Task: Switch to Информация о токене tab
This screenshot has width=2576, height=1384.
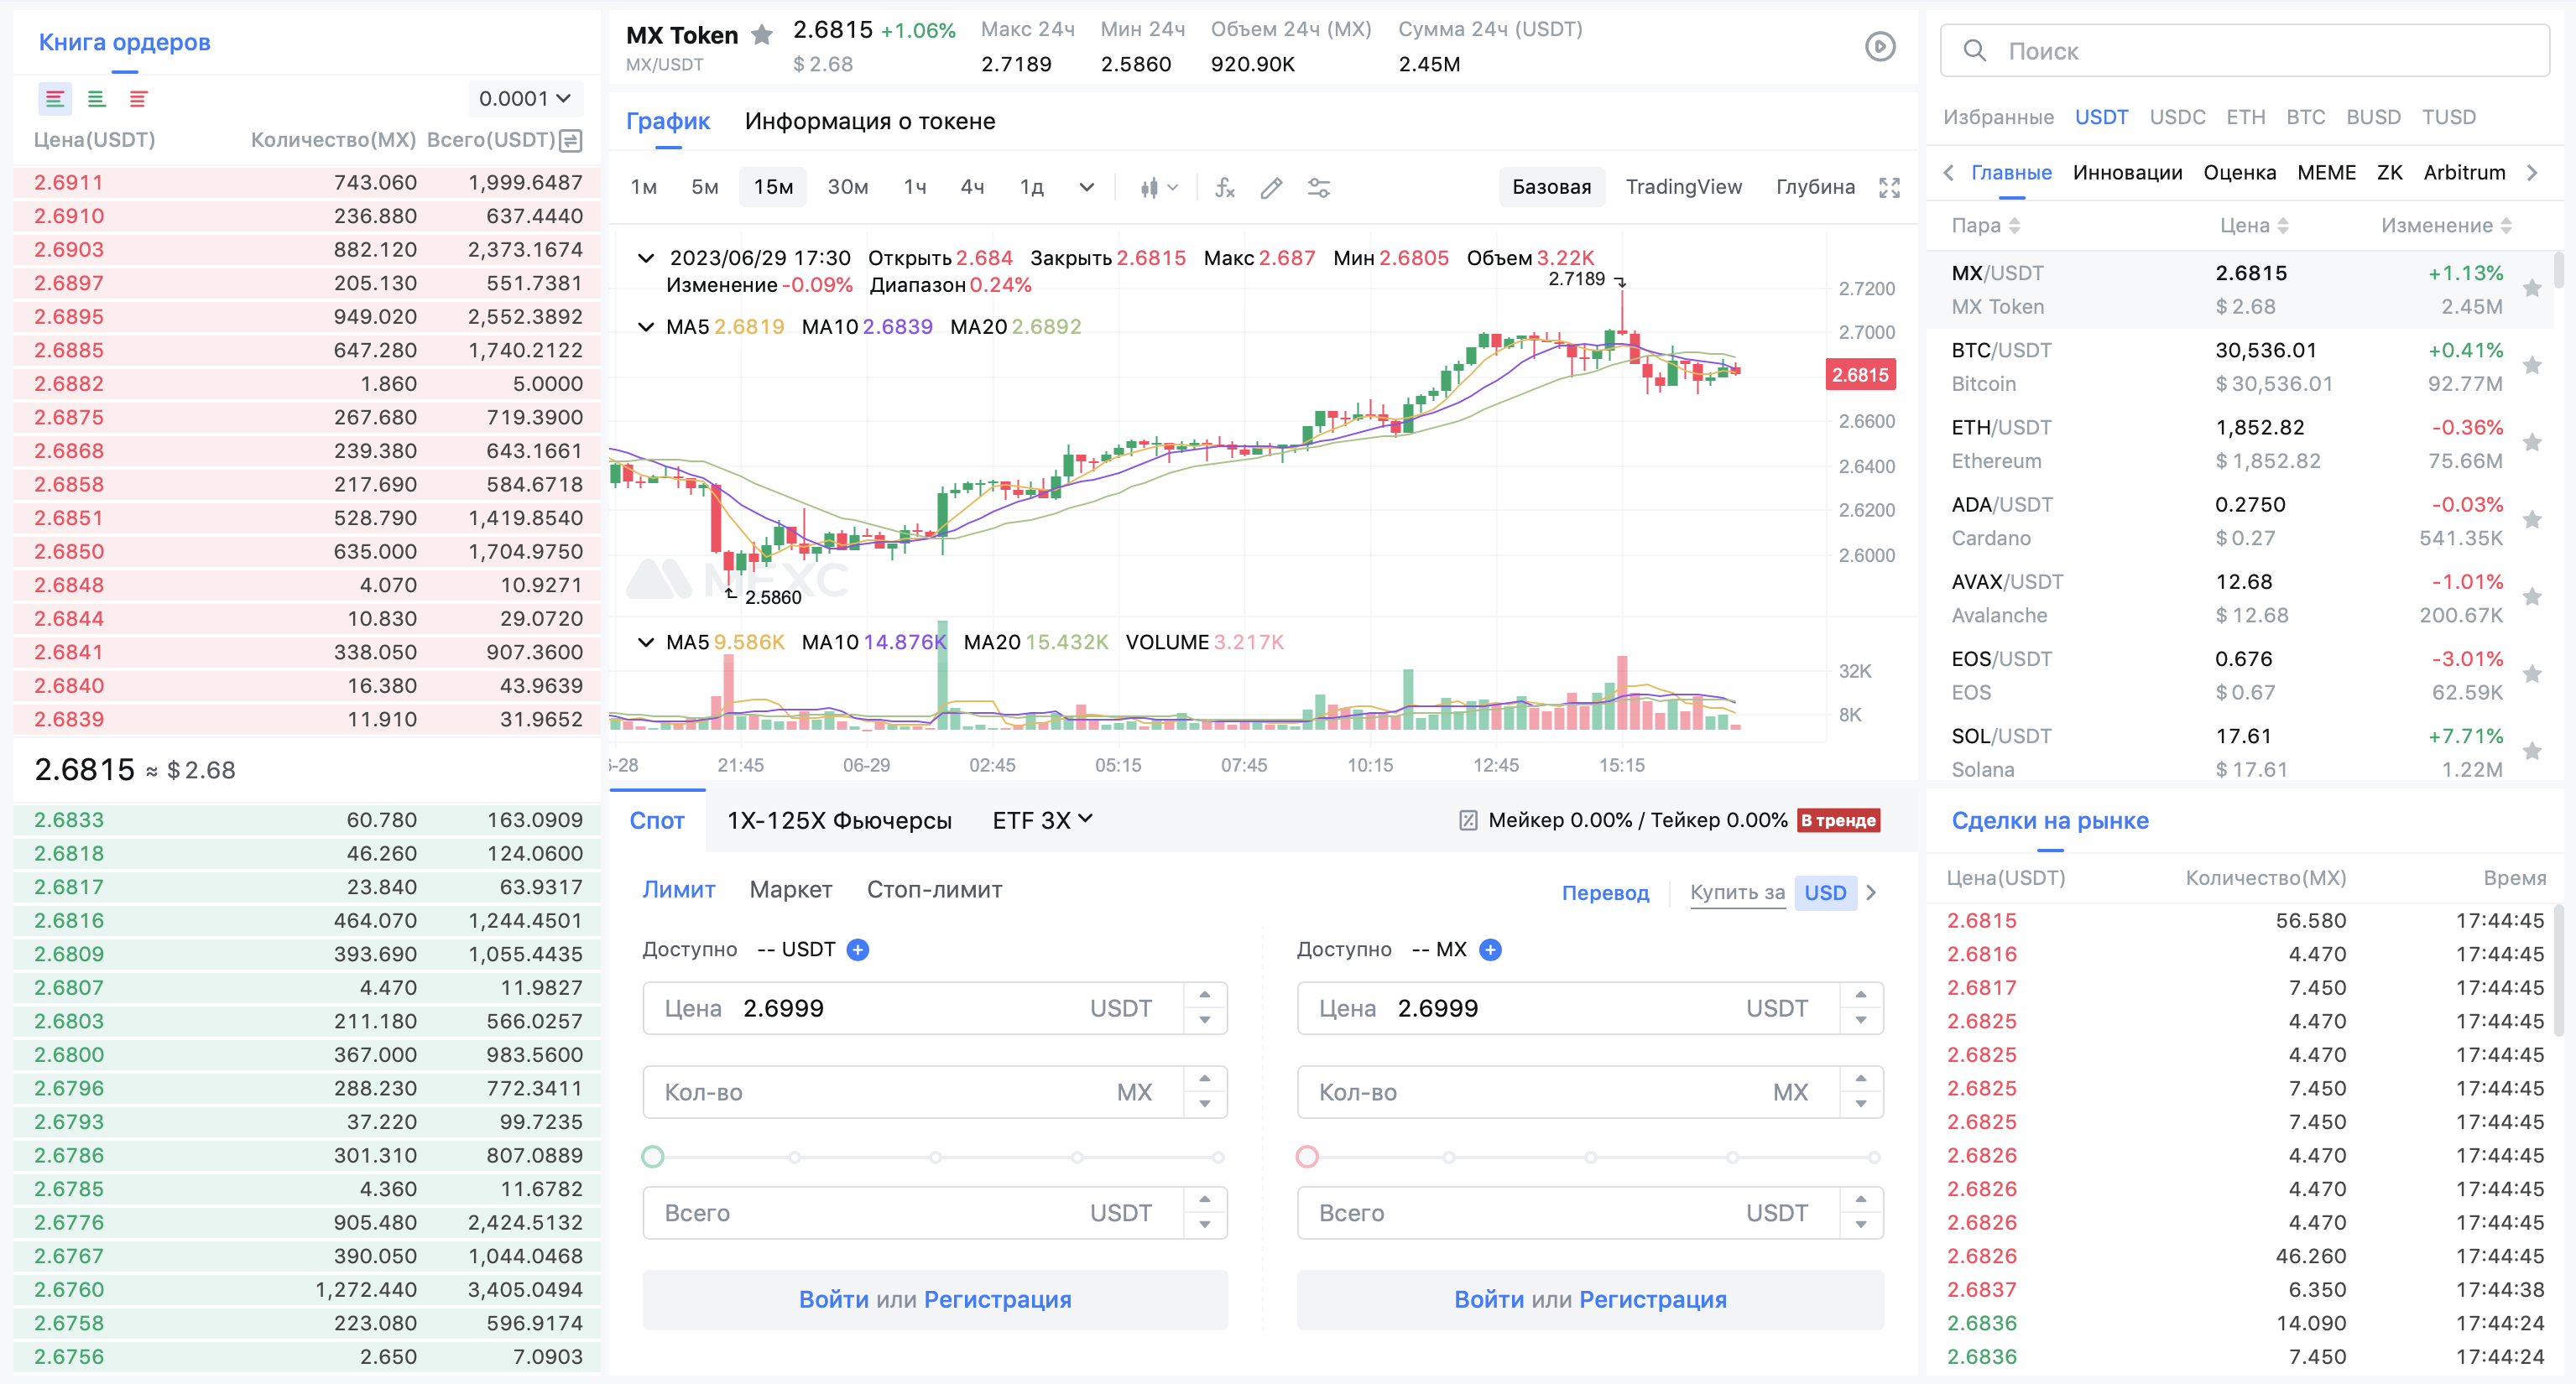Action: (869, 121)
